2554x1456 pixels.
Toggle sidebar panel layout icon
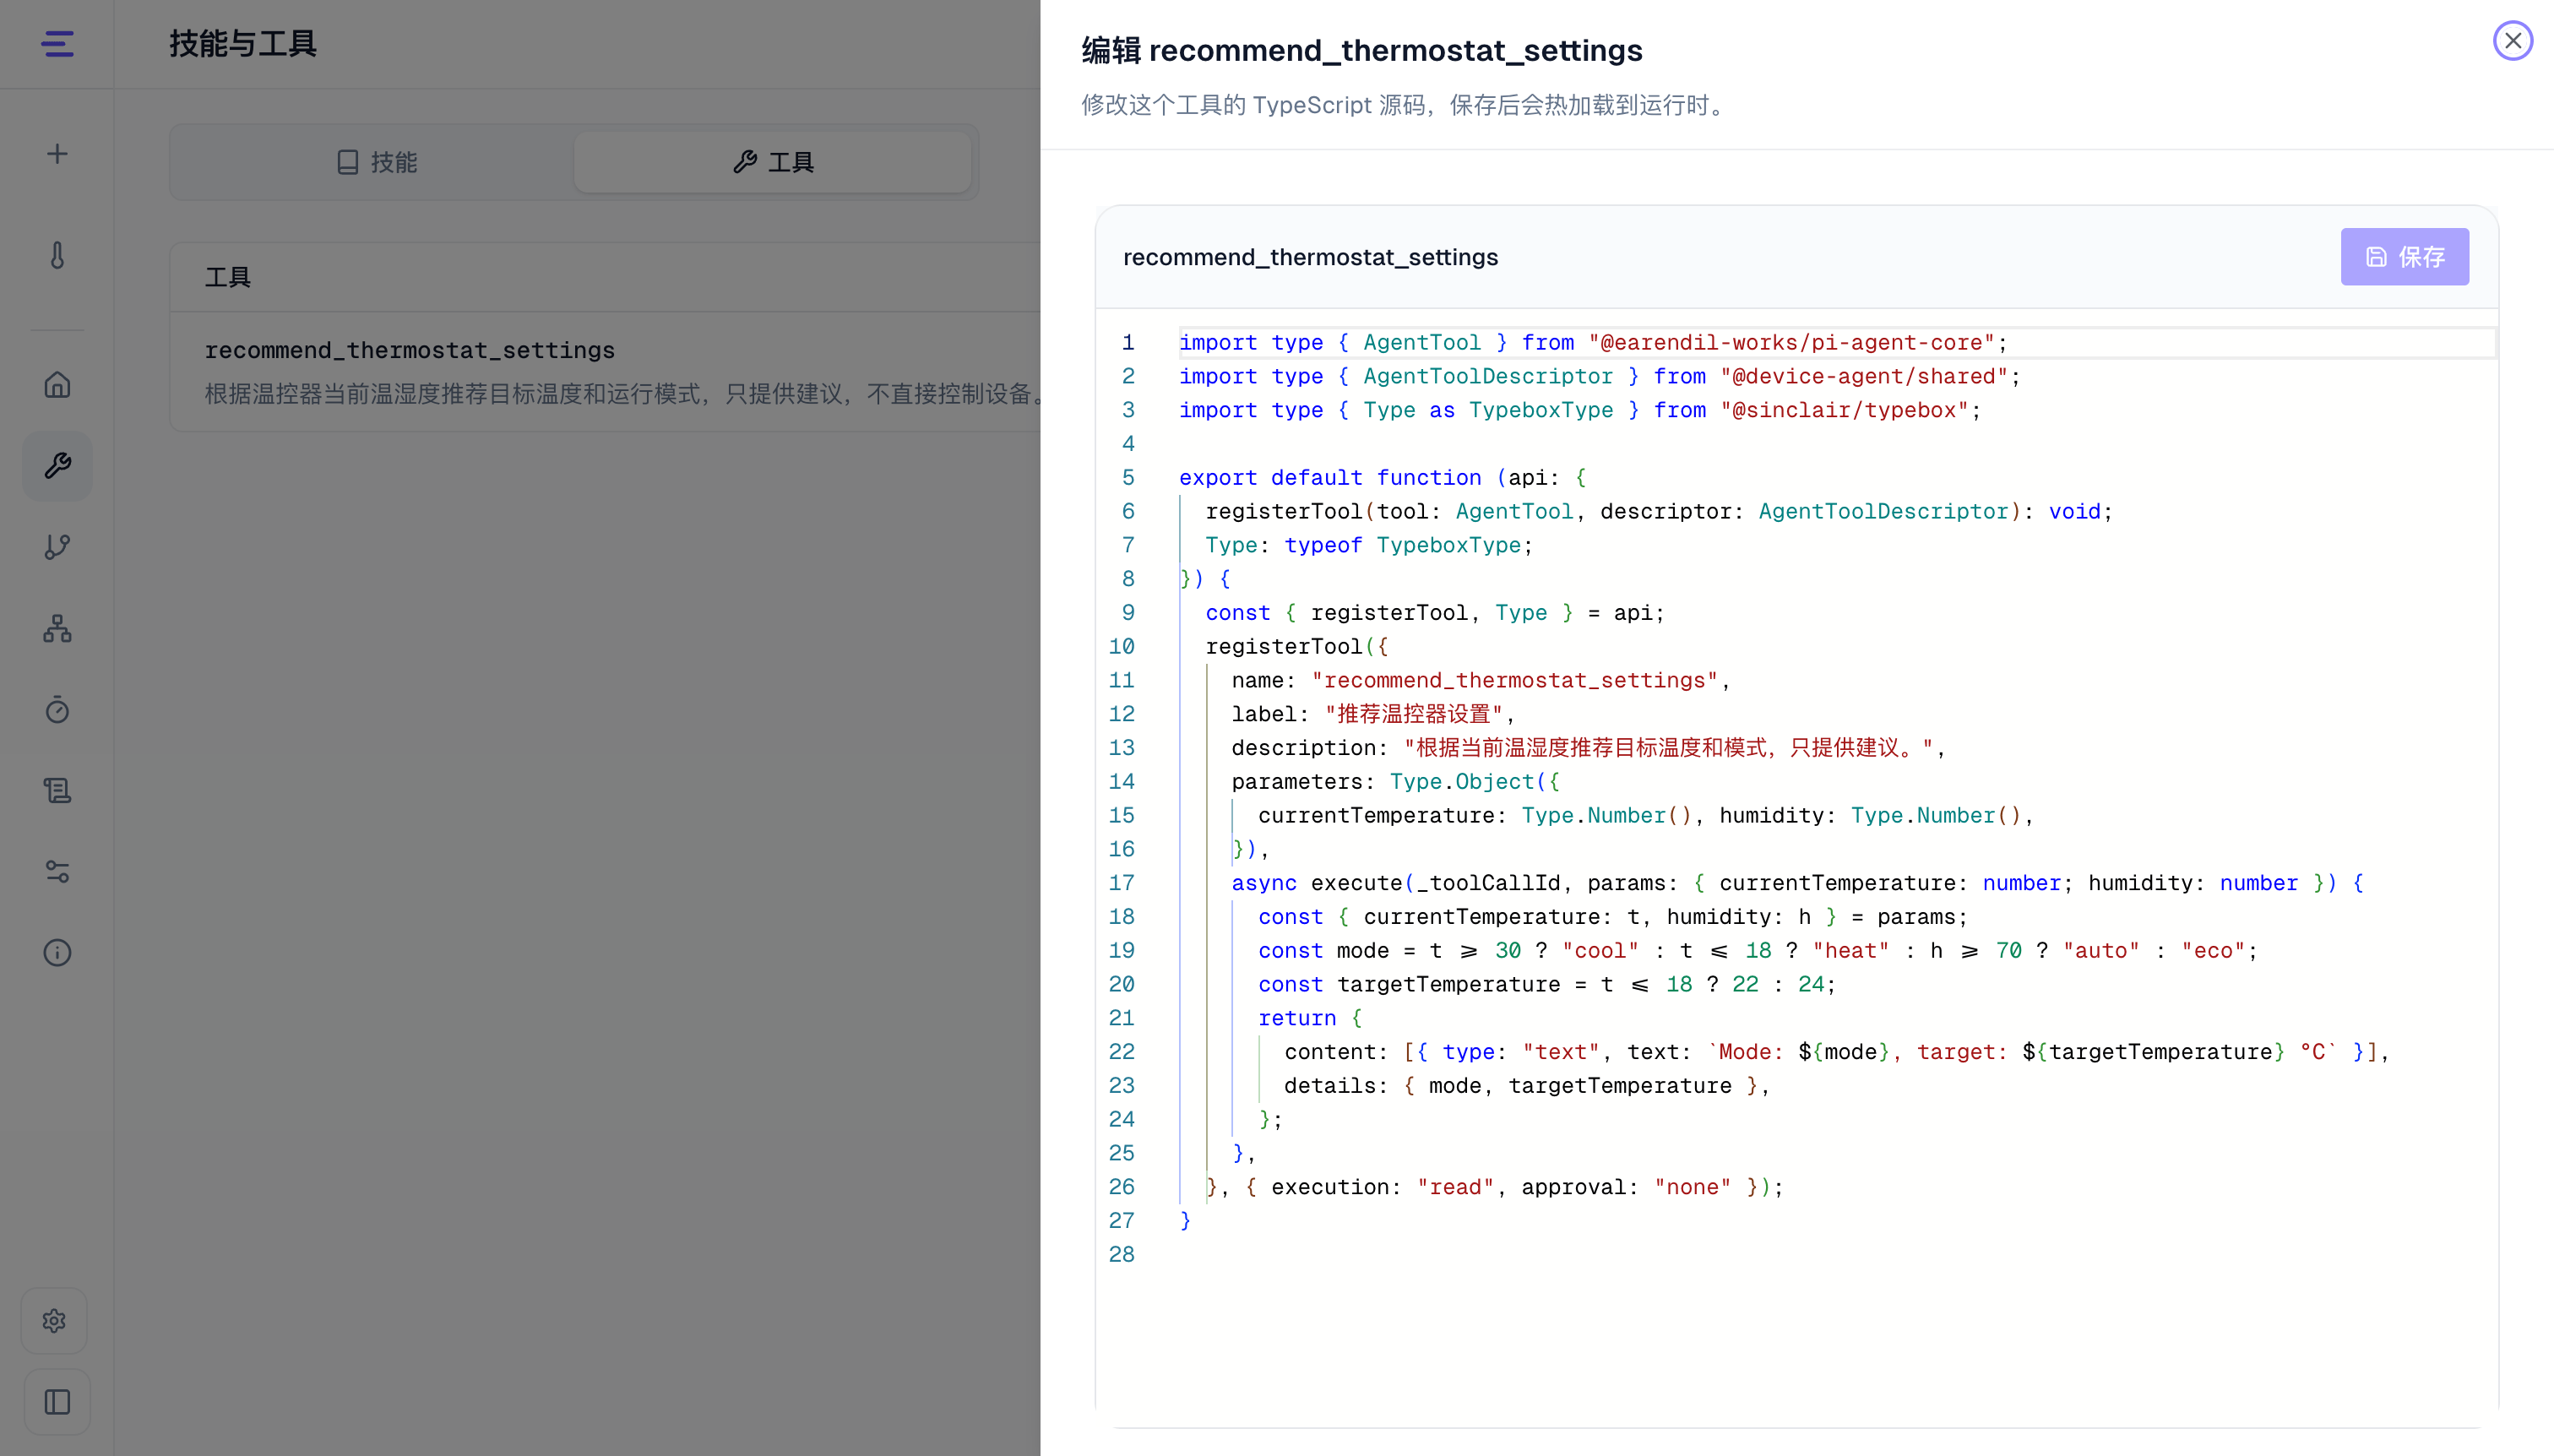tap(57, 1402)
